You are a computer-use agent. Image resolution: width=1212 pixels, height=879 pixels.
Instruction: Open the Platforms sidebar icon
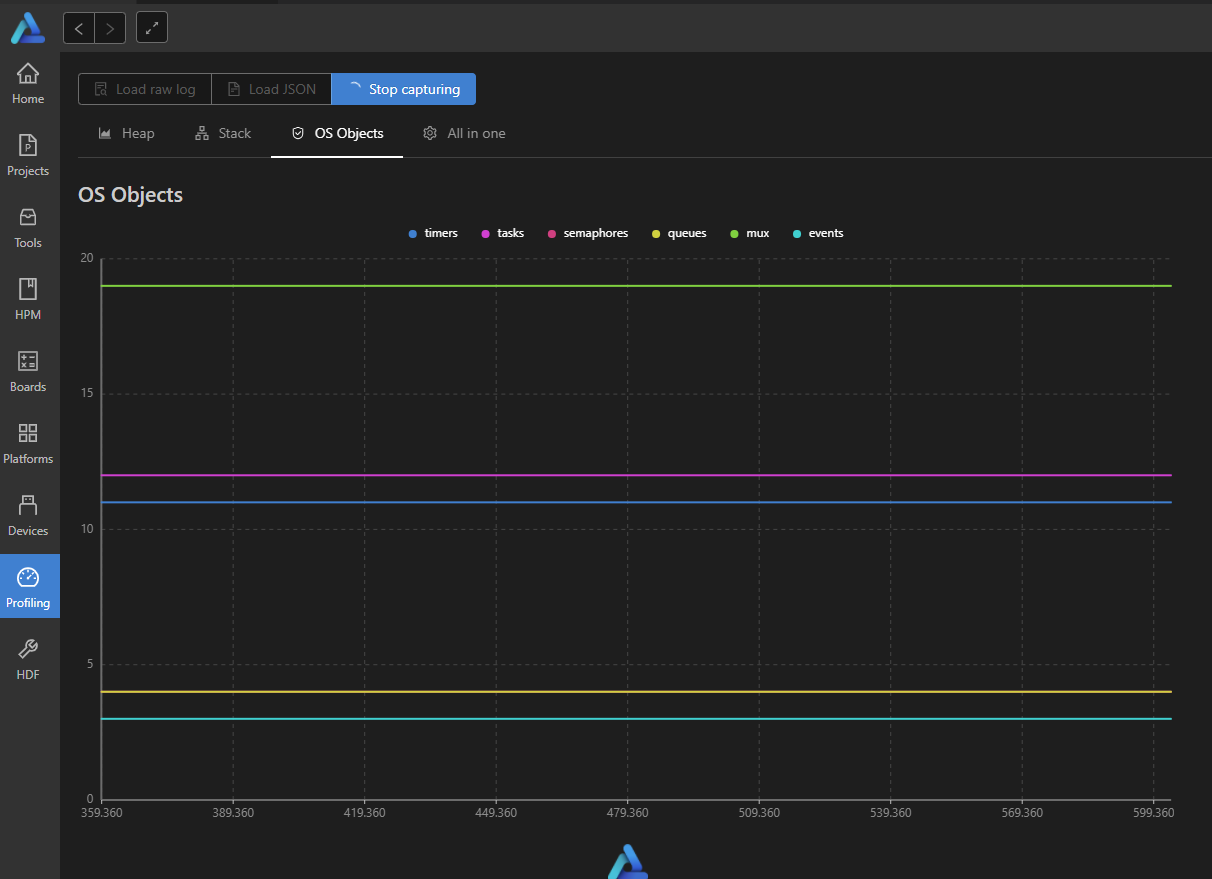[28, 434]
